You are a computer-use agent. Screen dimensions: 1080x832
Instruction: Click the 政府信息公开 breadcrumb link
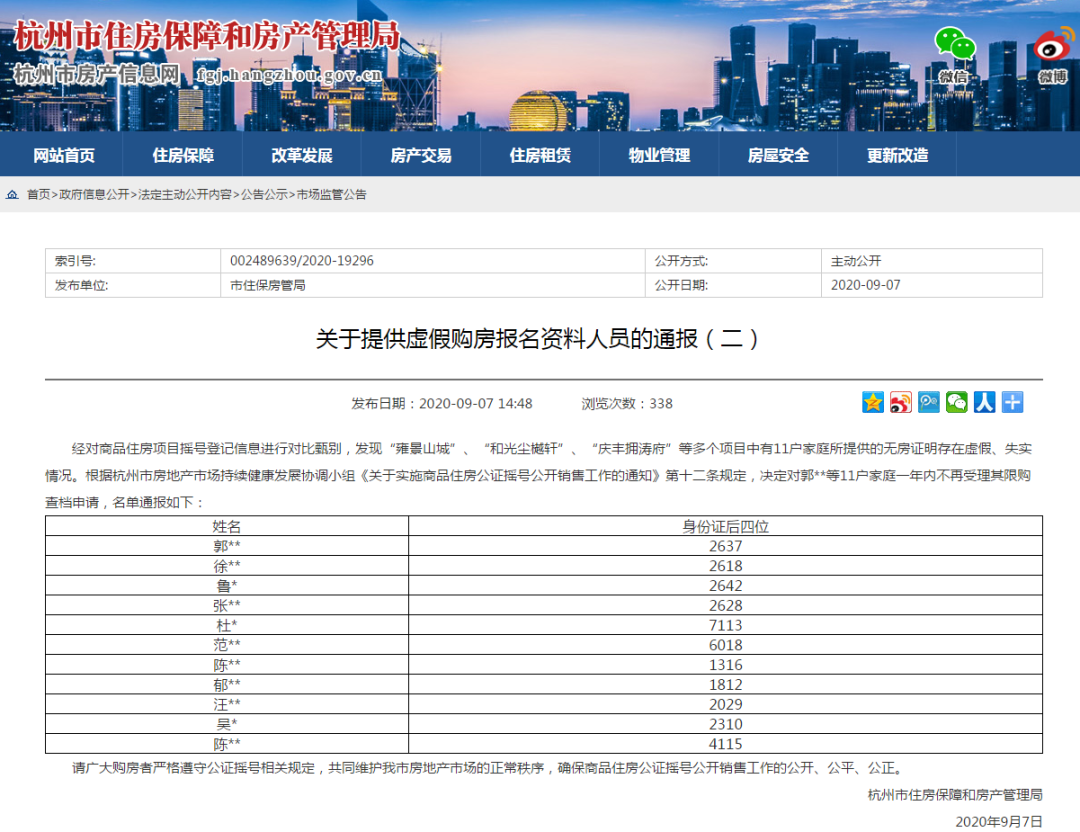(x=94, y=195)
